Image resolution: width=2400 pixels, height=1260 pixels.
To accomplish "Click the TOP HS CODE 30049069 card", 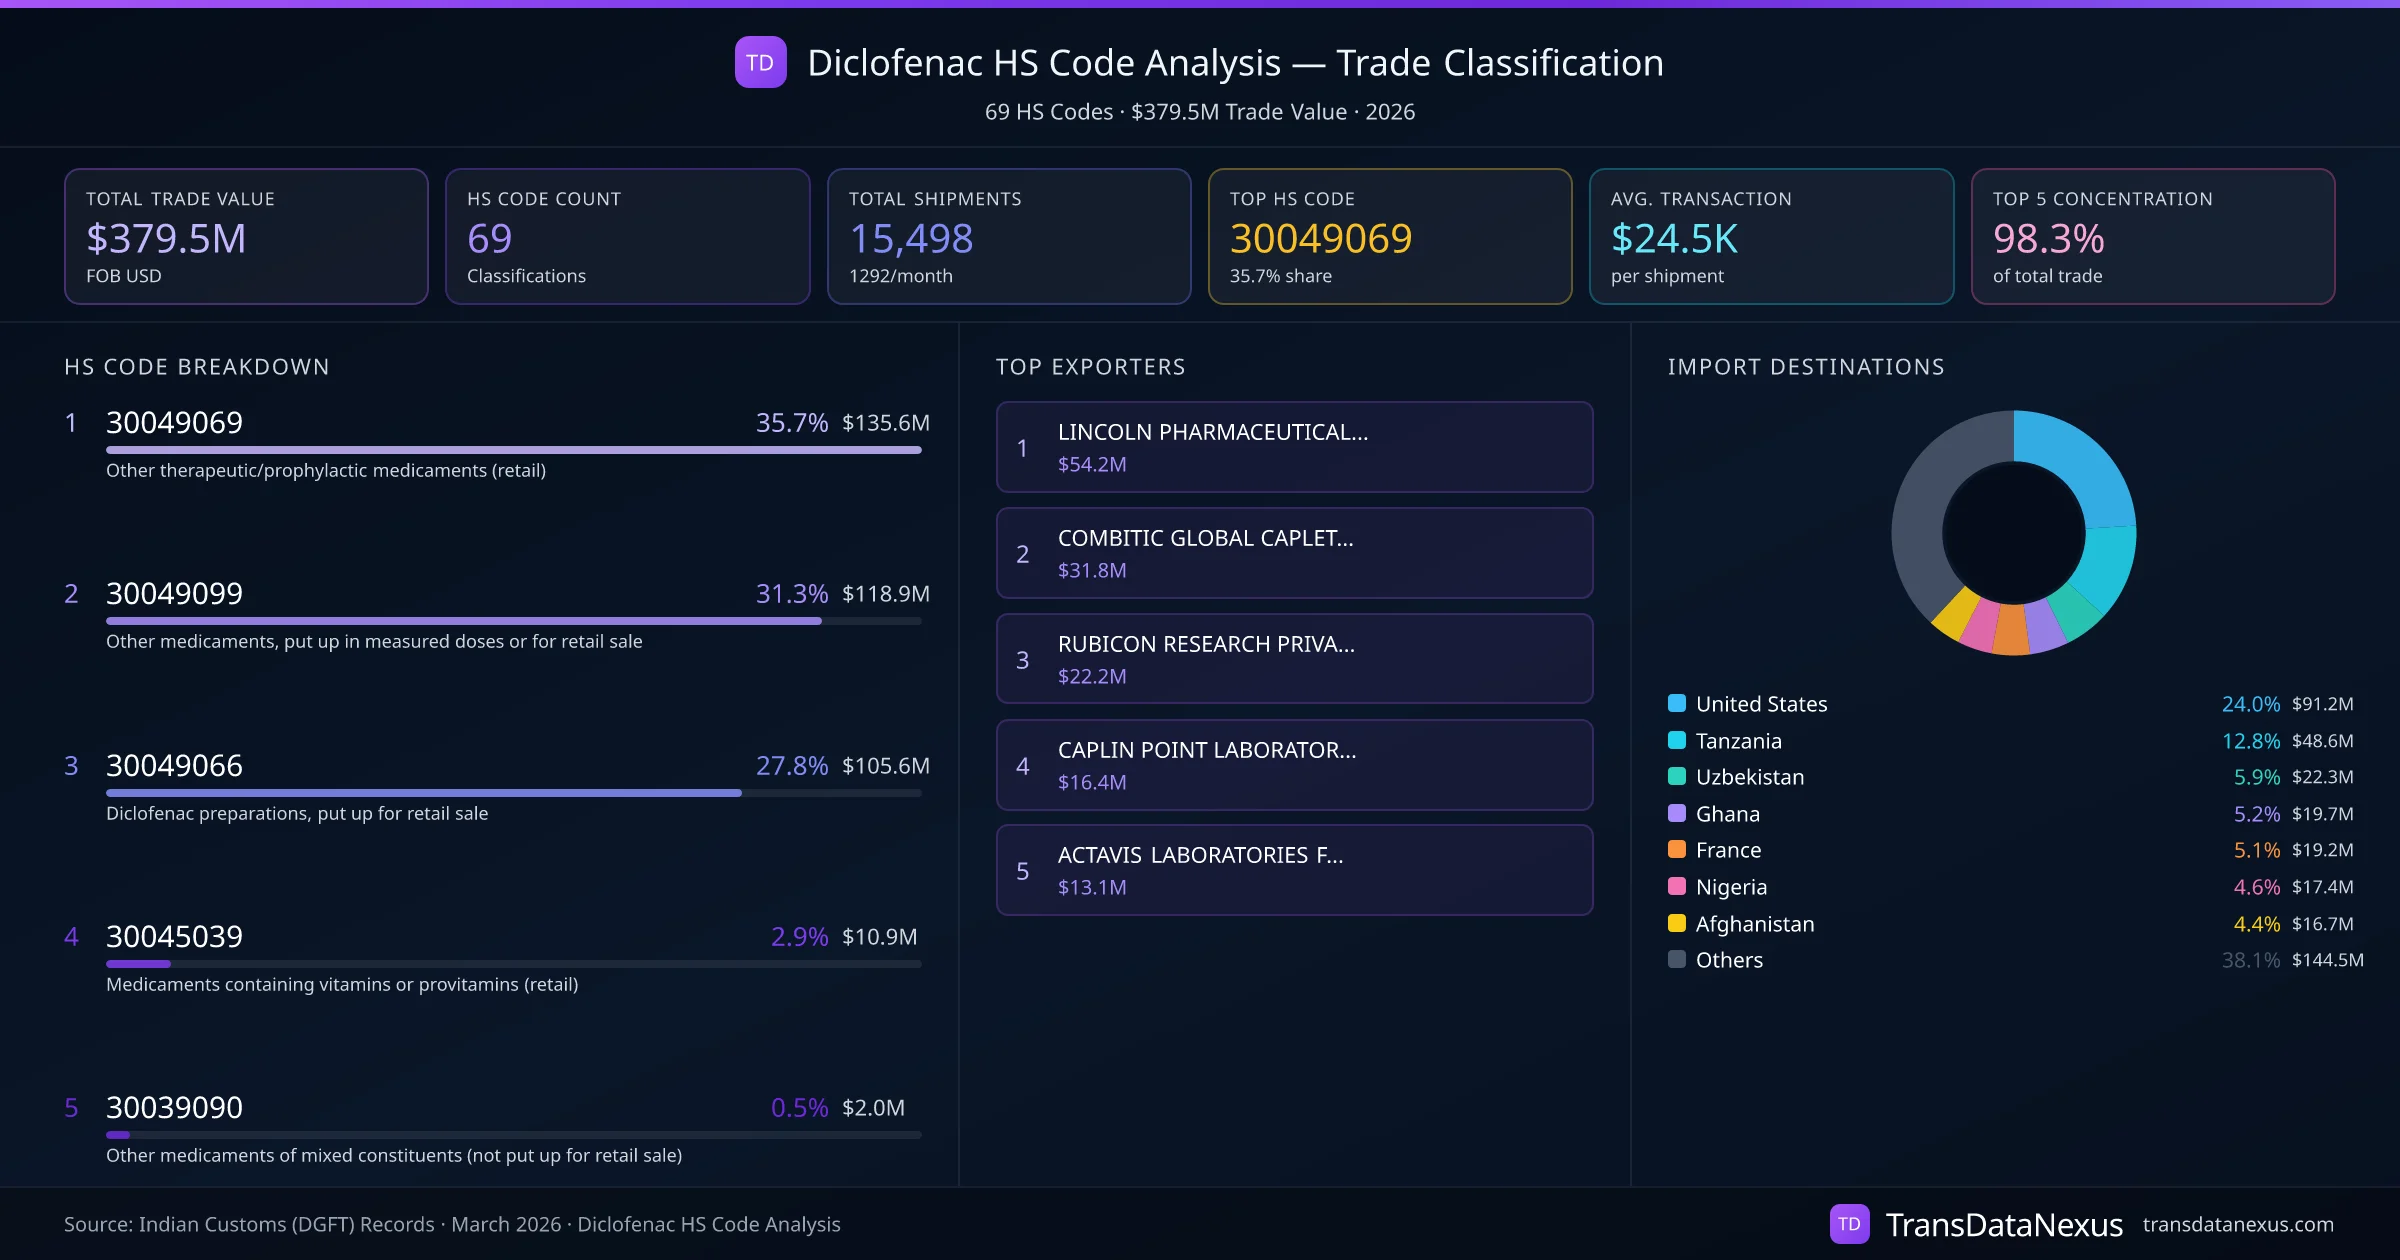I will pyautogui.click(x=1390, y=236).
